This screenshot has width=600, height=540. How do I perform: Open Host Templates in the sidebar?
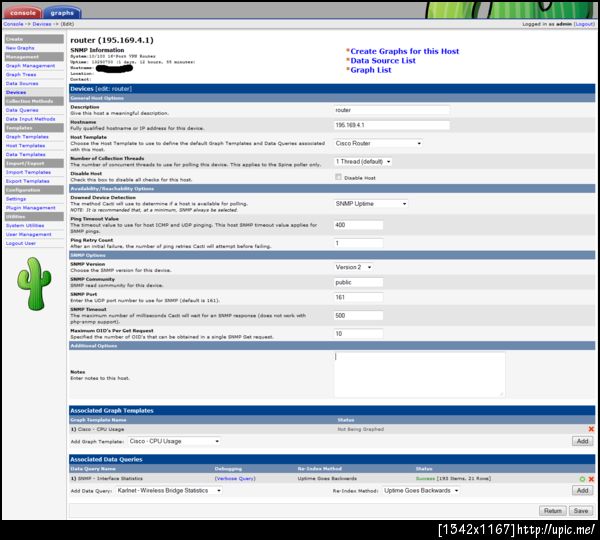pos(25,145)
